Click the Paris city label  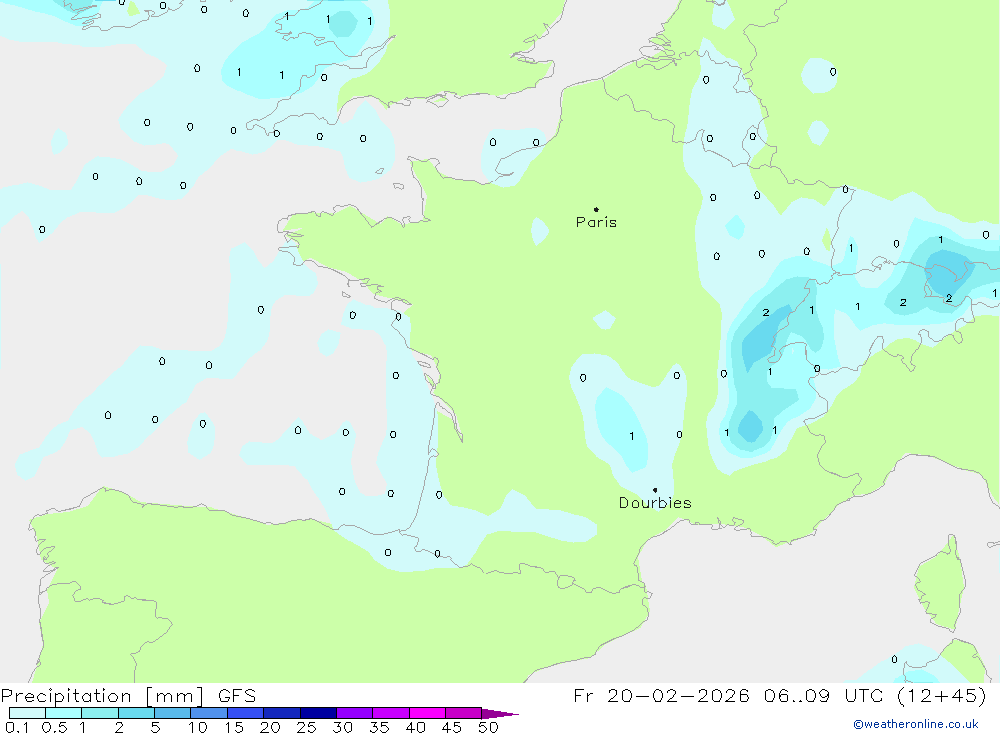(x=596, y=222)
